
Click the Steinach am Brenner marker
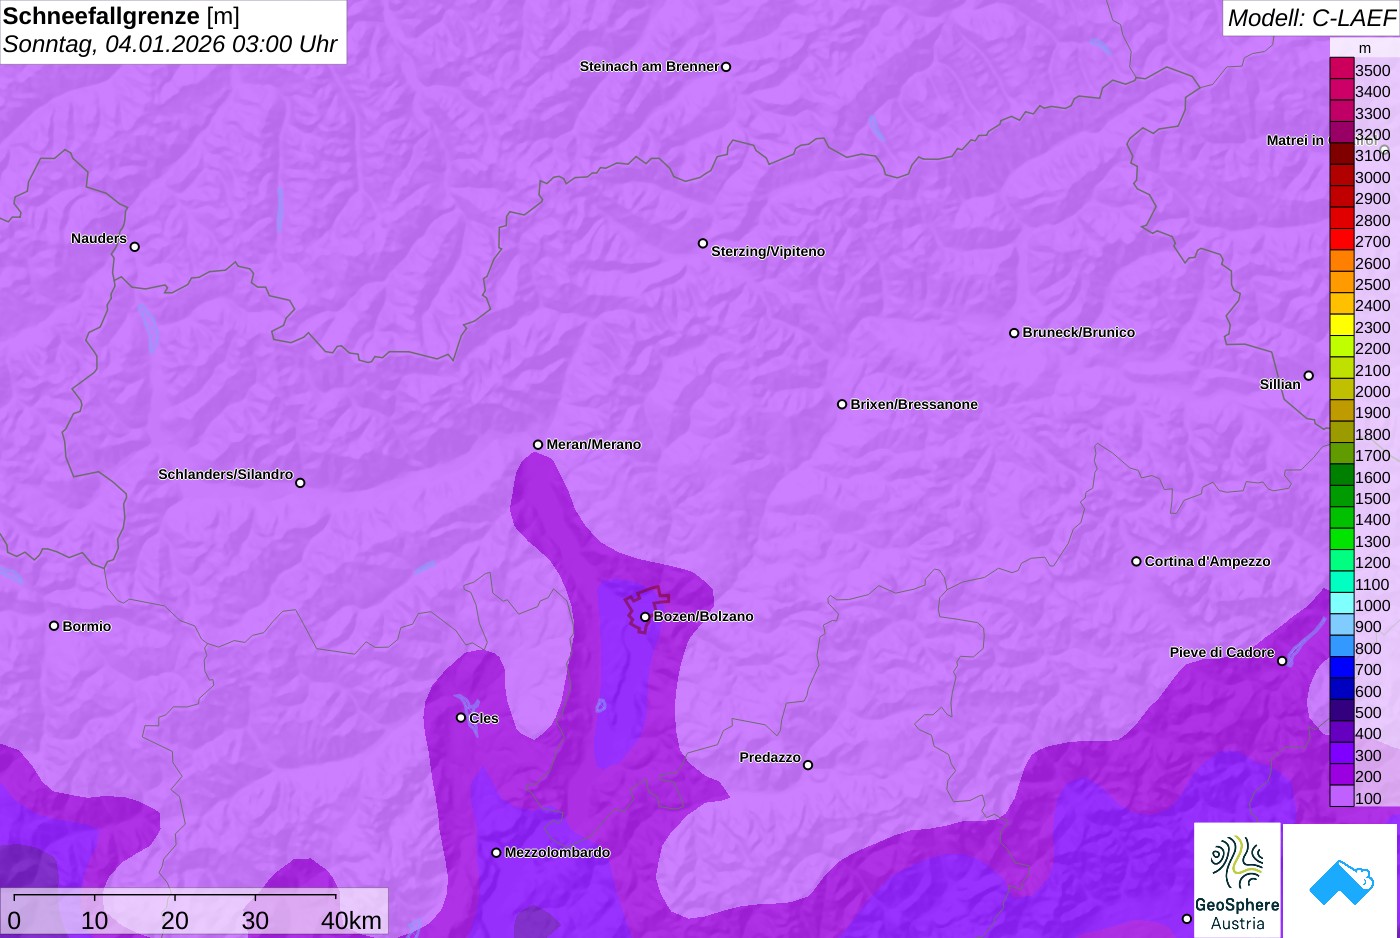[726, 67]
